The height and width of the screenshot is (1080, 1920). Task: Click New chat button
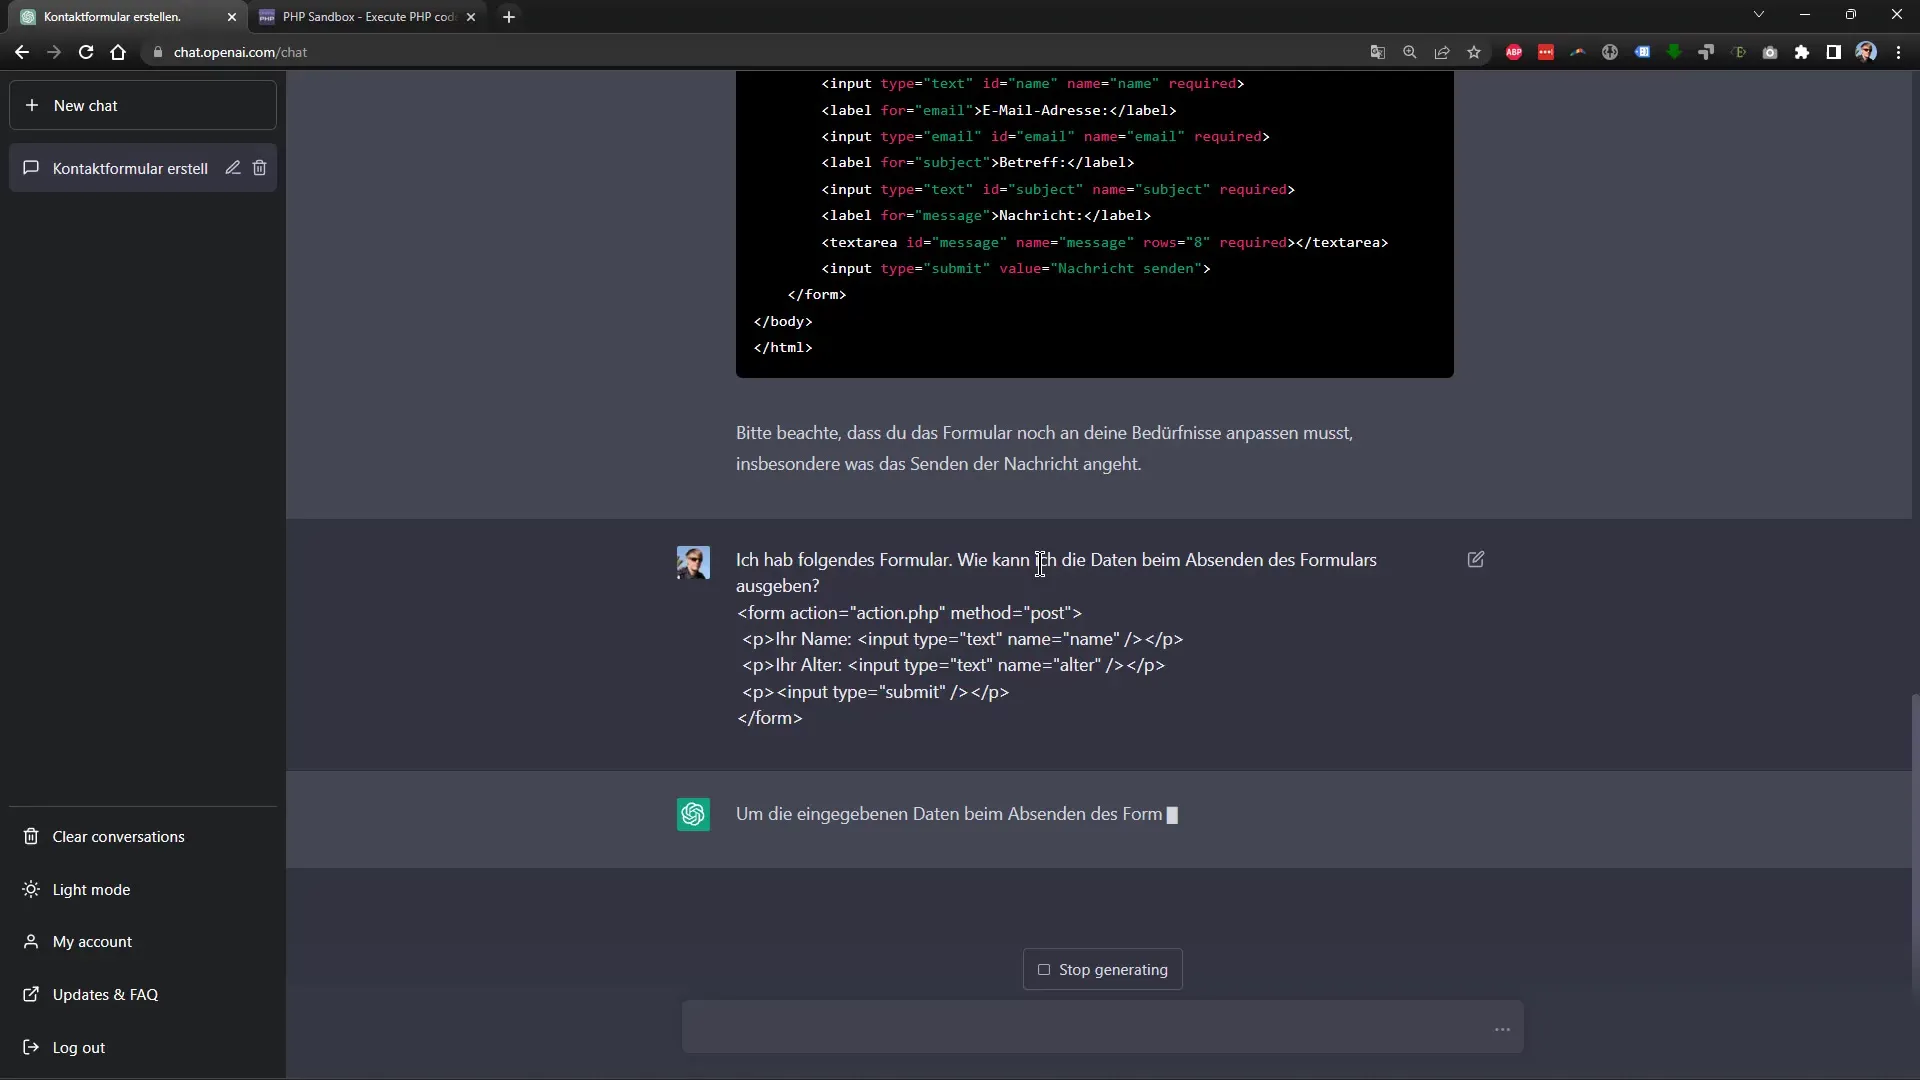[x=142, y=105]
